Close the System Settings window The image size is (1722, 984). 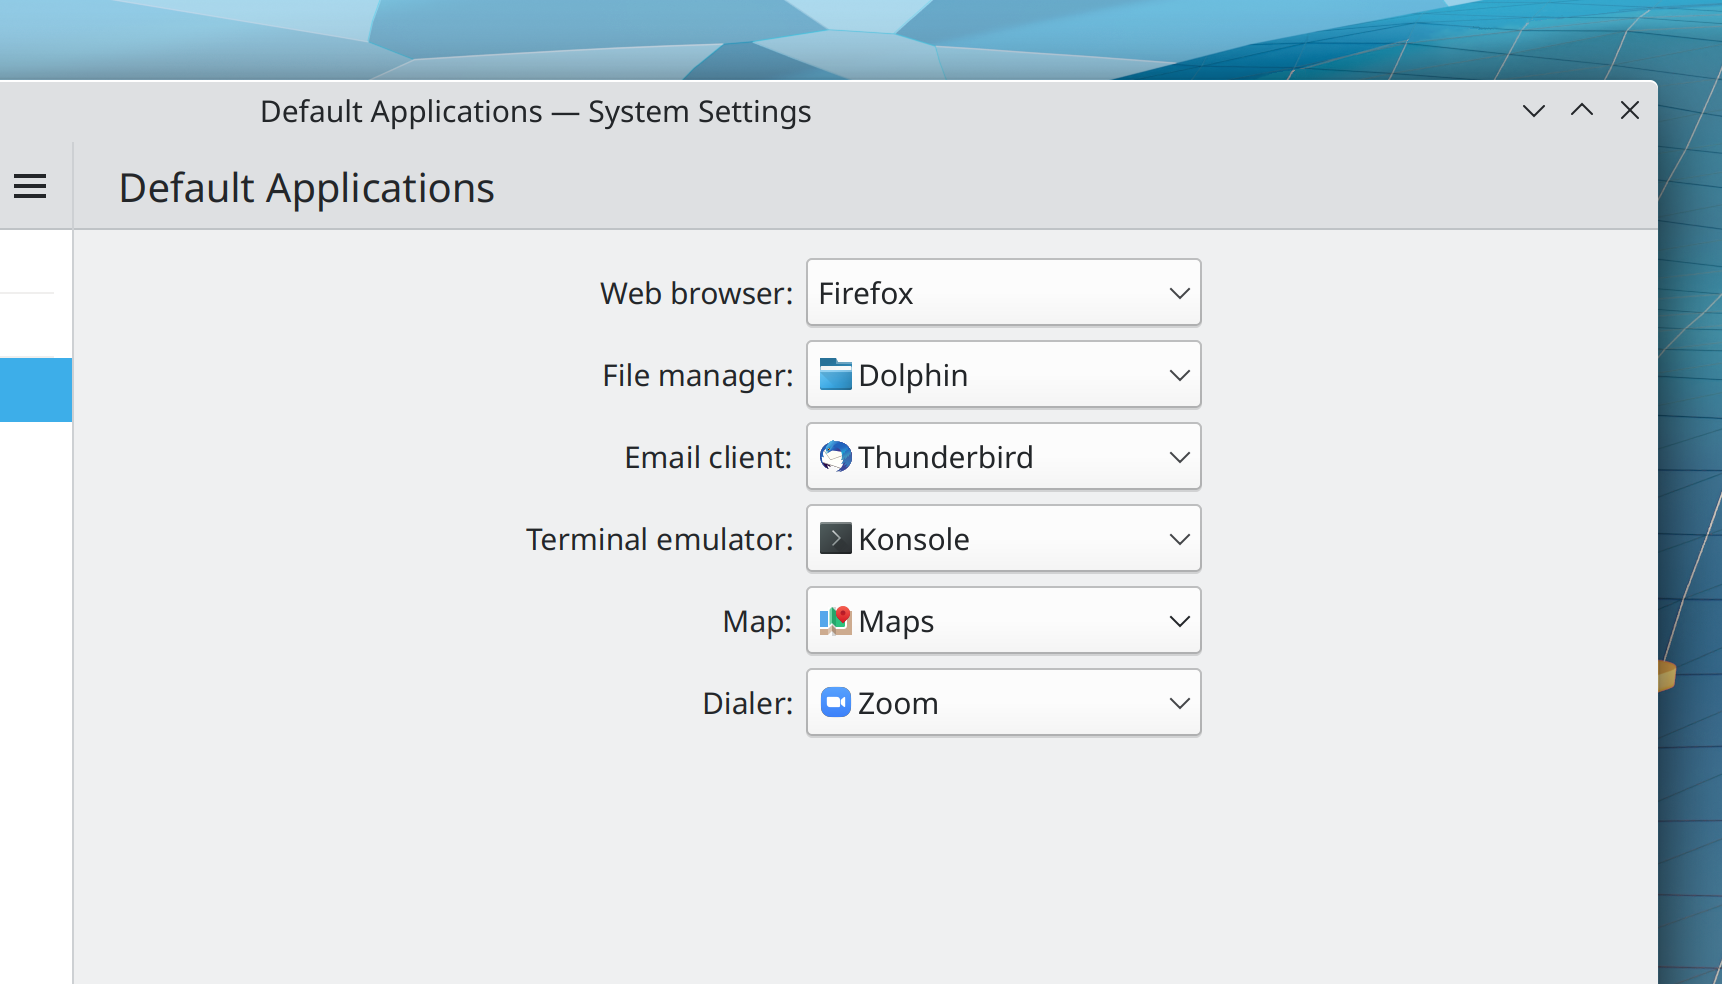click(1629, 111)
